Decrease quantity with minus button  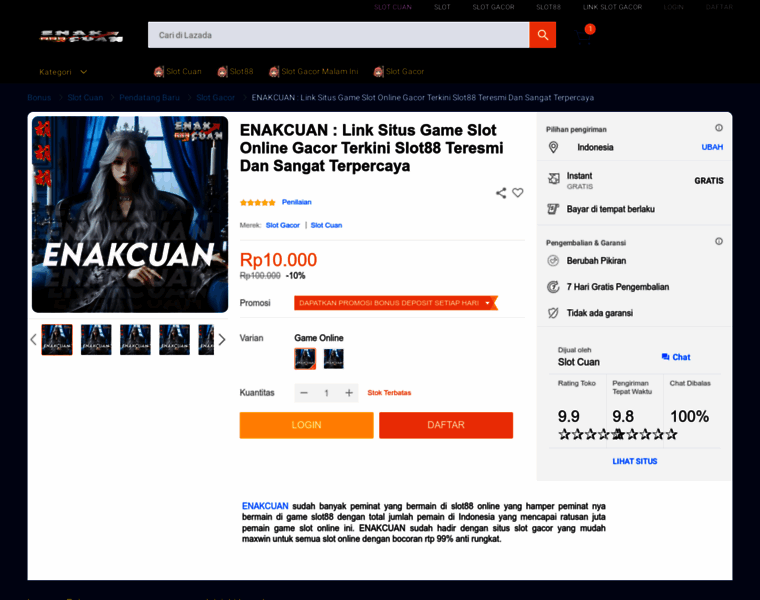point(304,393)
